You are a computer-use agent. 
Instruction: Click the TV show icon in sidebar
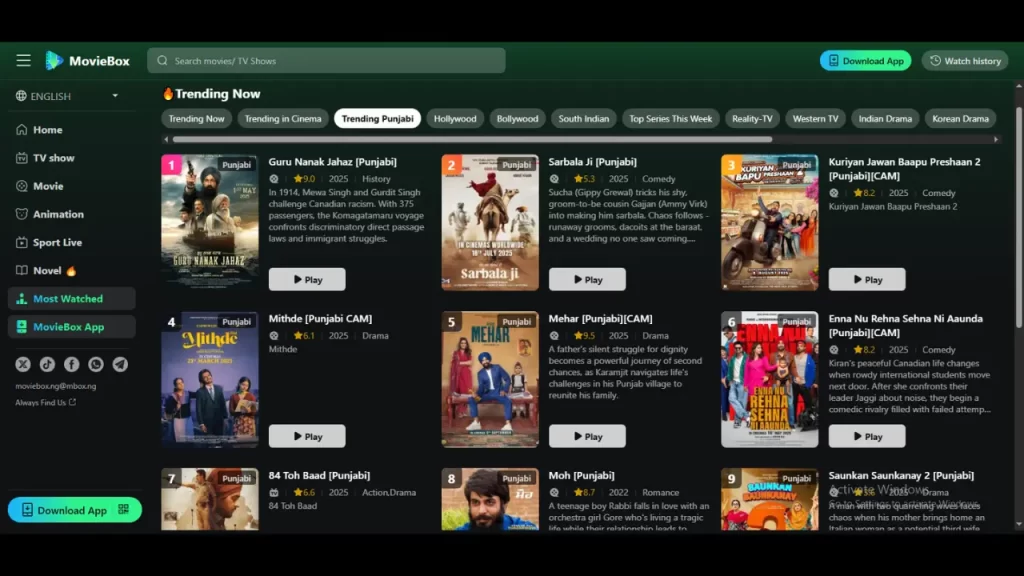click(x=22, y=157)
